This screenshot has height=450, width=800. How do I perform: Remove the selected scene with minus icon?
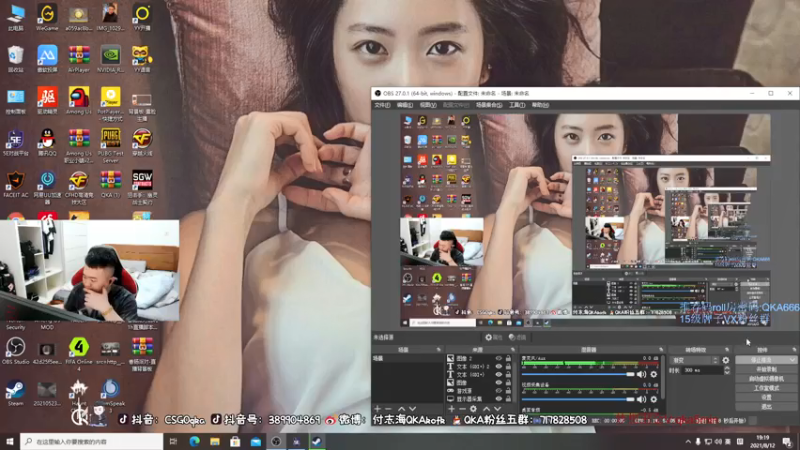pyautogui.click(x=388, y=409)
